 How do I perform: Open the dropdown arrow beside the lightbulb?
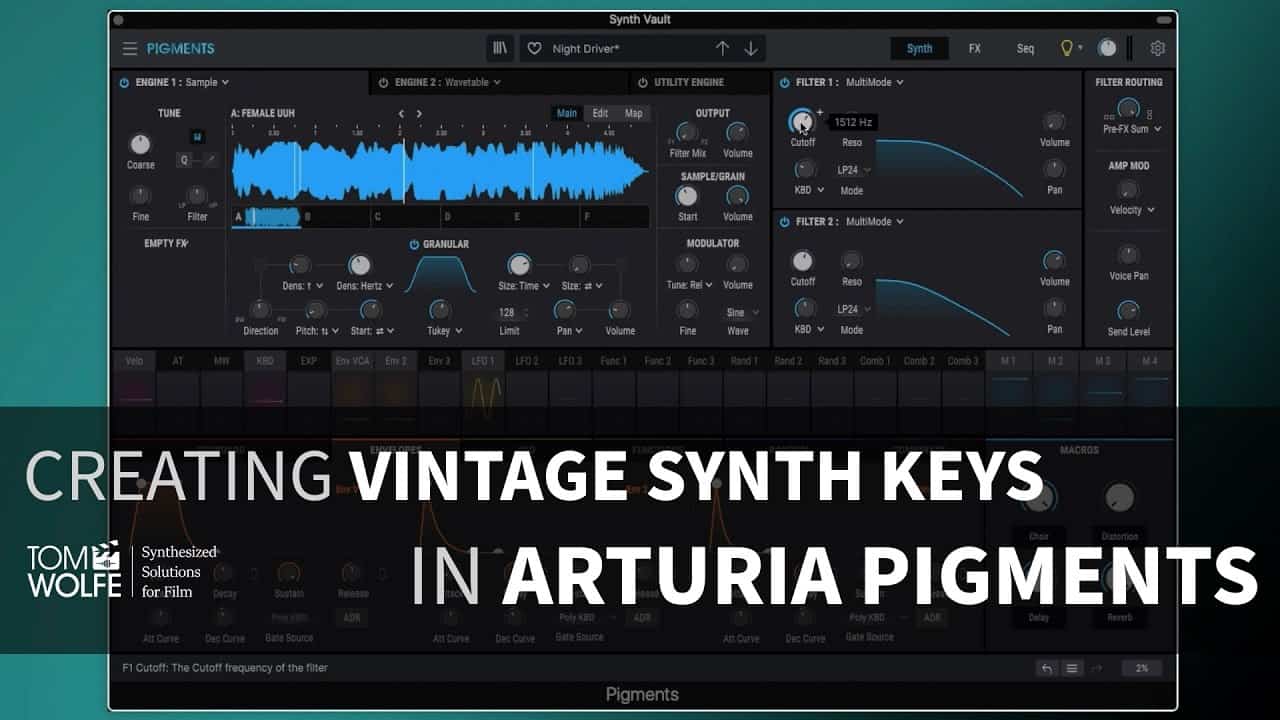[x=1080, y=49]
